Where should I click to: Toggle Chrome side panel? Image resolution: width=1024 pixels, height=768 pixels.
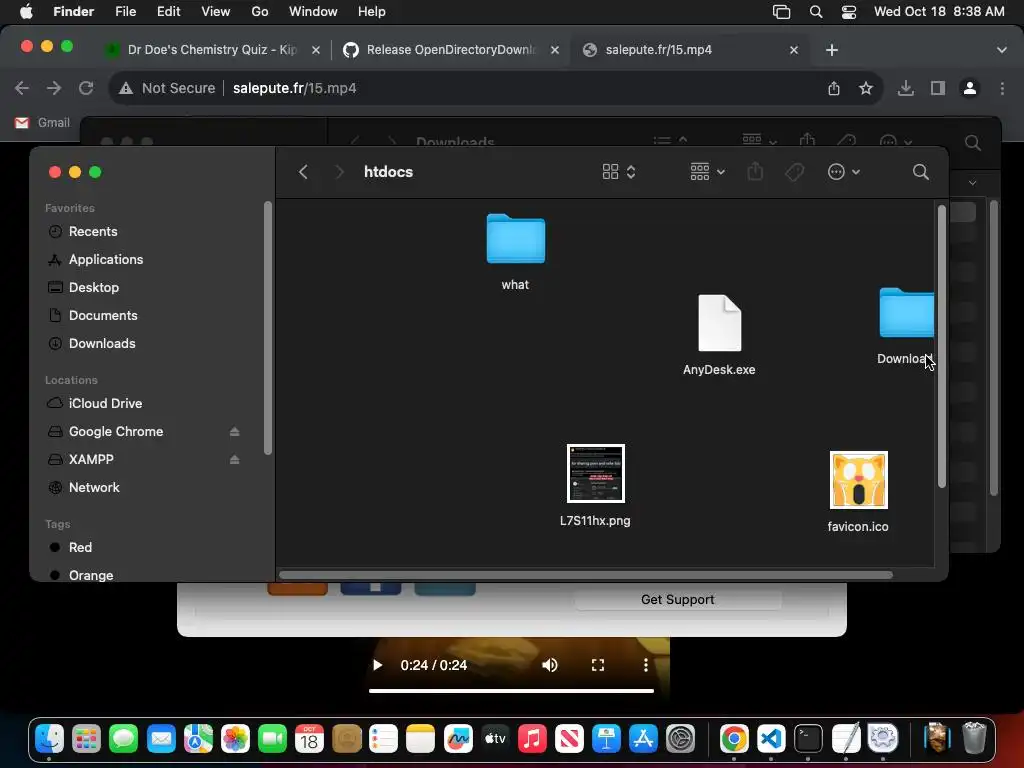tap(938, 88)
